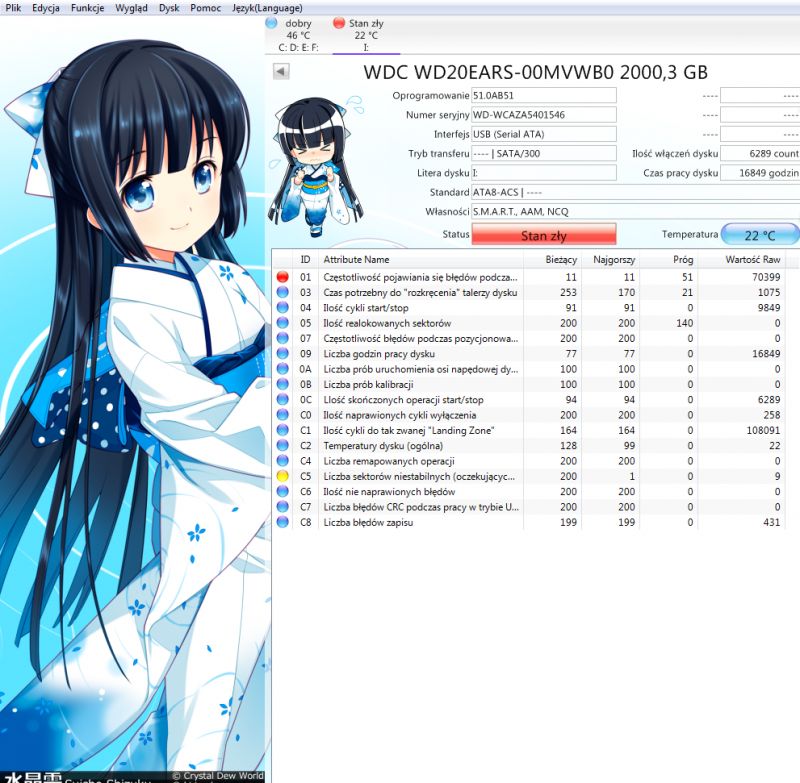Click the status dot of attribute 05
This screenshot has height=783, width=800.
pos(282,323)
